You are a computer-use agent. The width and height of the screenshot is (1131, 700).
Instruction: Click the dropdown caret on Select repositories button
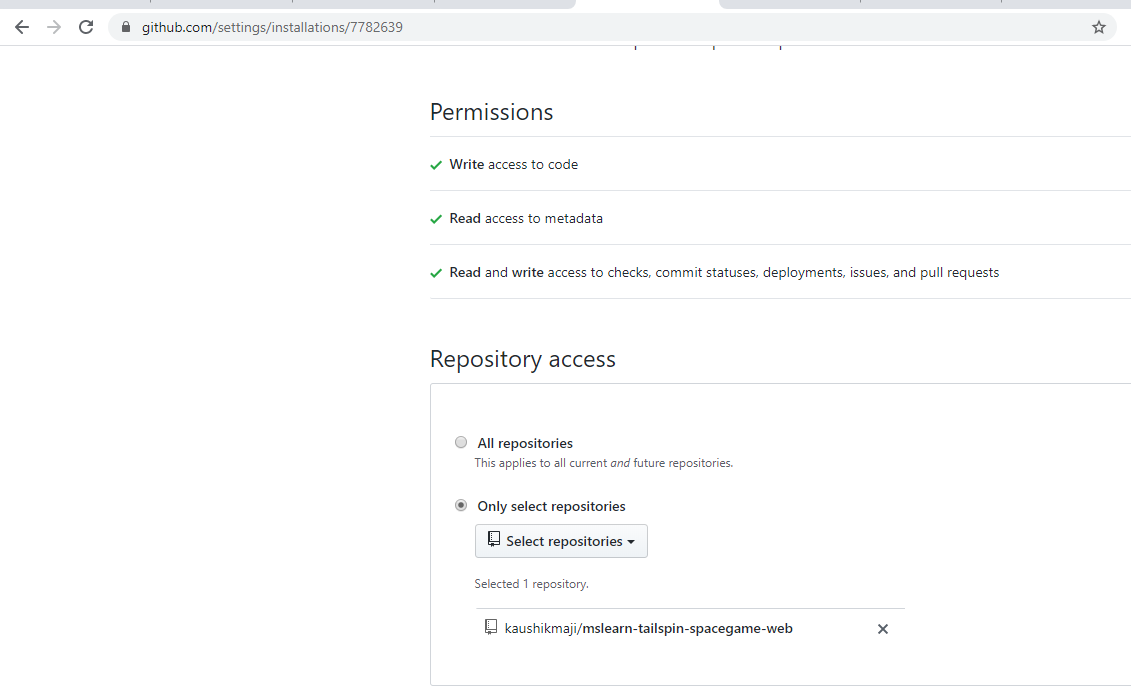pos(633,541)
